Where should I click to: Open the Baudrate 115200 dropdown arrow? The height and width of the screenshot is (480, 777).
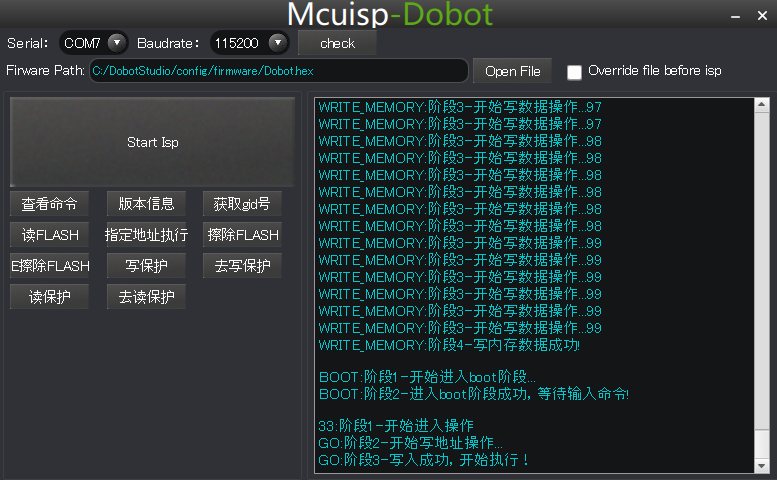click(x=278, y=43)
